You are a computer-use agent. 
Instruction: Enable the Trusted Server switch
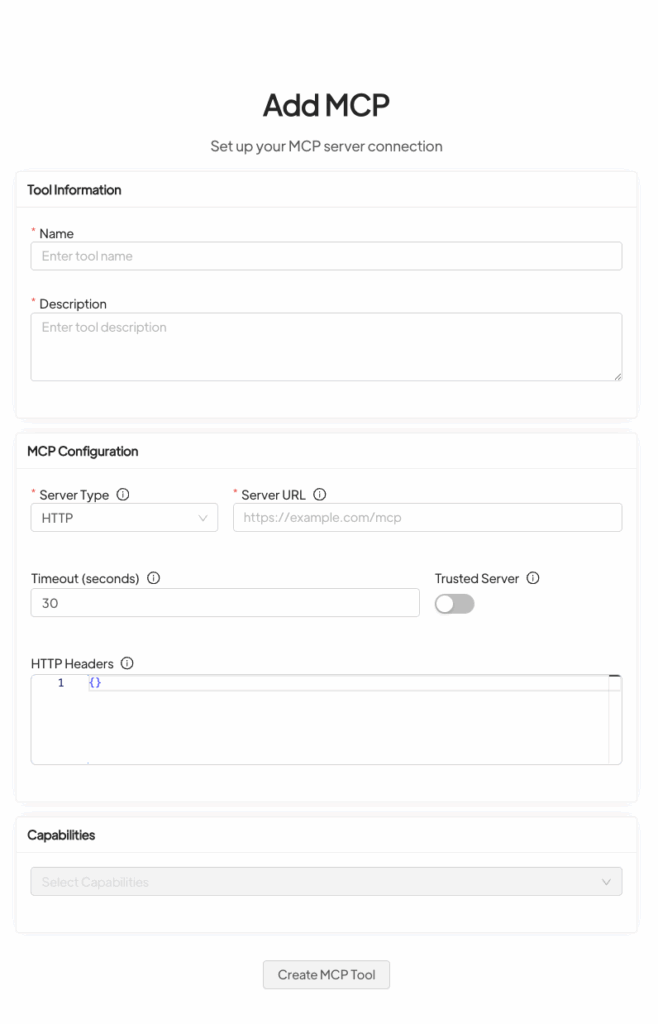[x=454, y=604]
